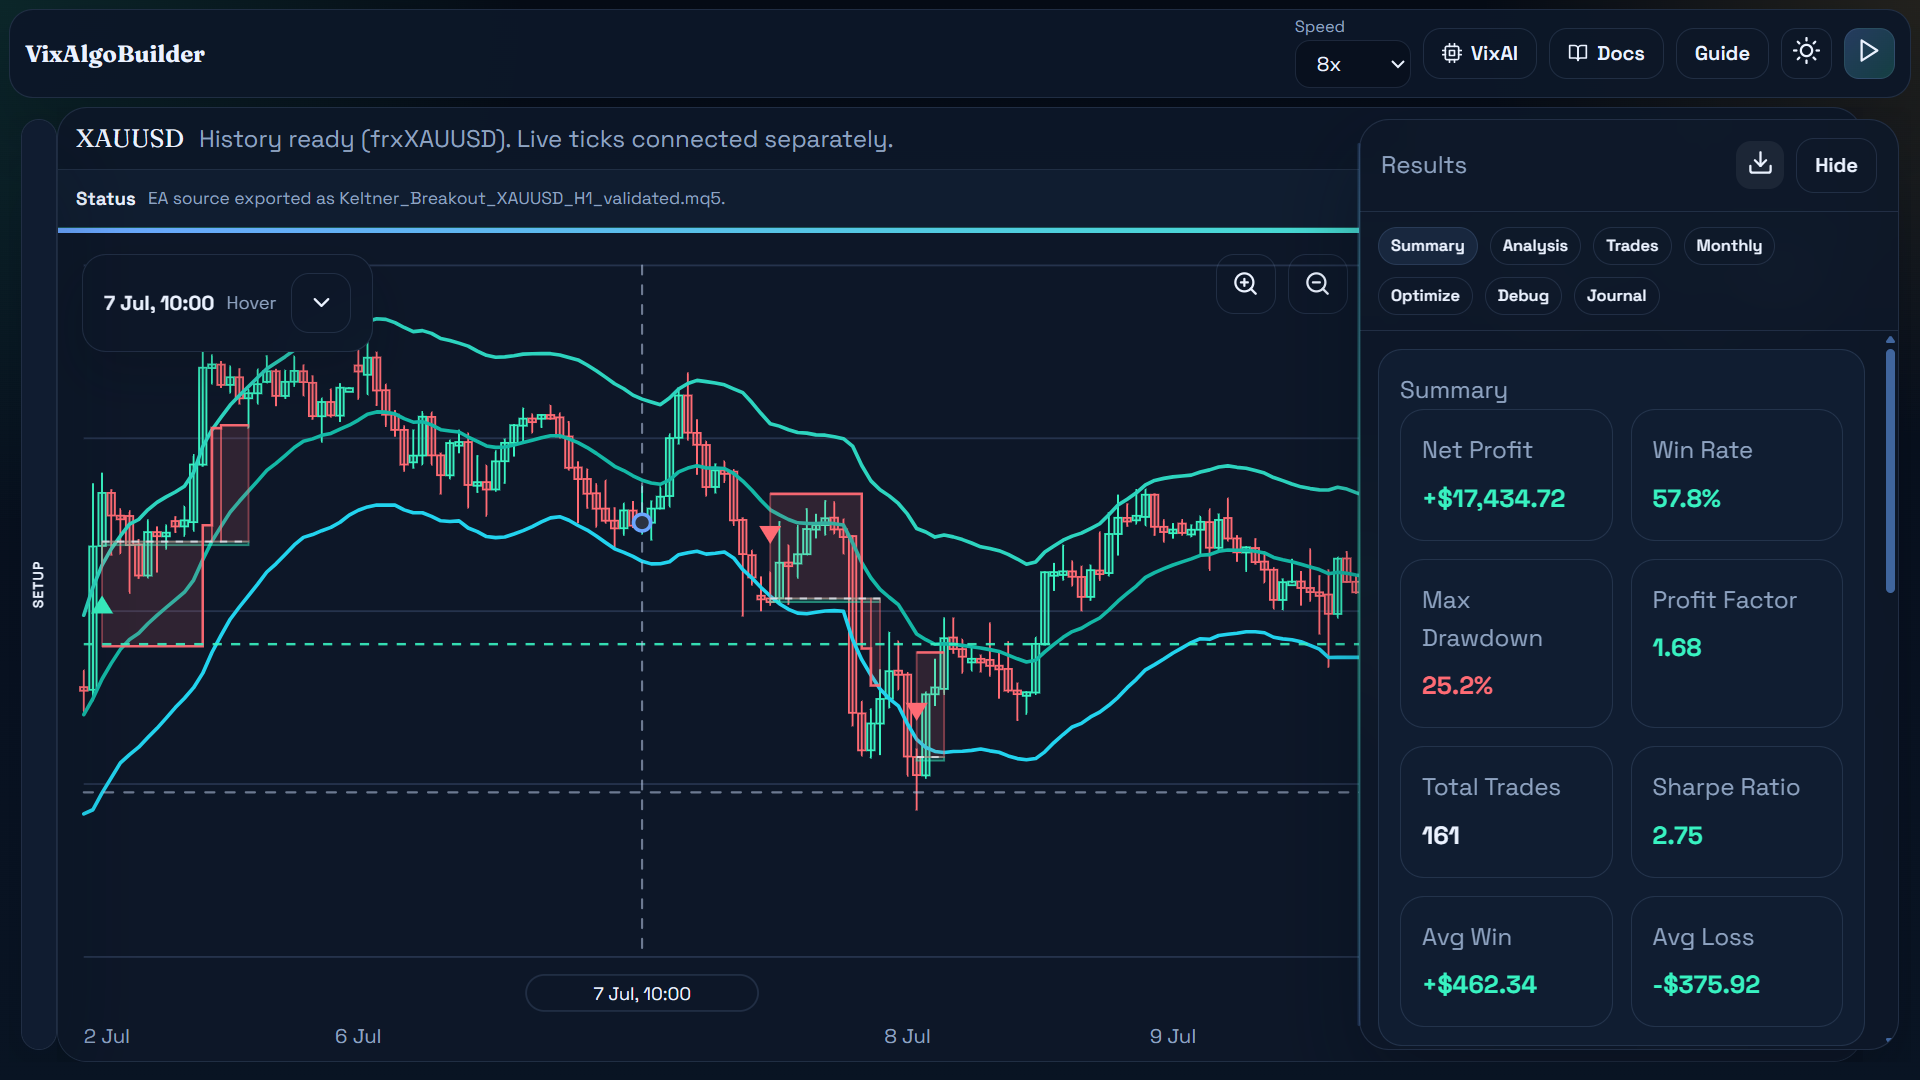
Task: Hide the Results panel
Action: click(x=1836, y=166)
